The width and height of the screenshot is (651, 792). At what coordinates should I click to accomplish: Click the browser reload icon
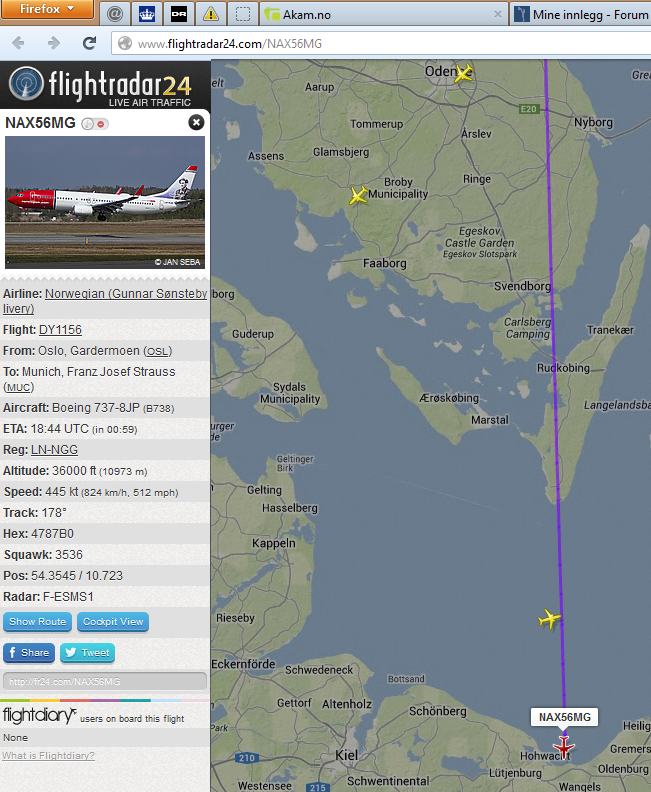89,43
